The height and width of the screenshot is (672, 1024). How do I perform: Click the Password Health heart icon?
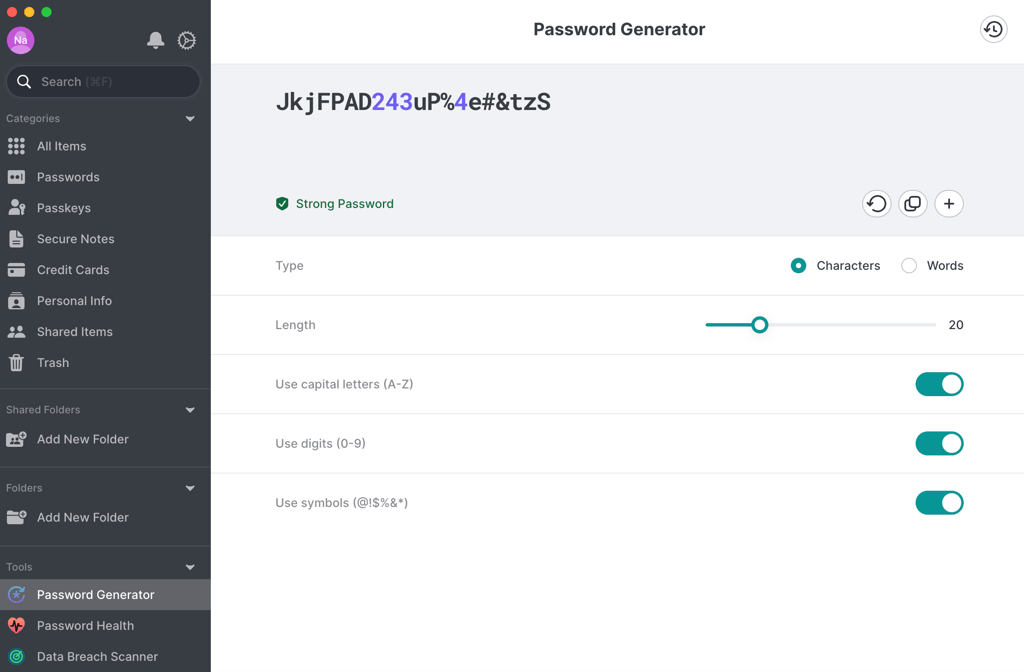16,626
